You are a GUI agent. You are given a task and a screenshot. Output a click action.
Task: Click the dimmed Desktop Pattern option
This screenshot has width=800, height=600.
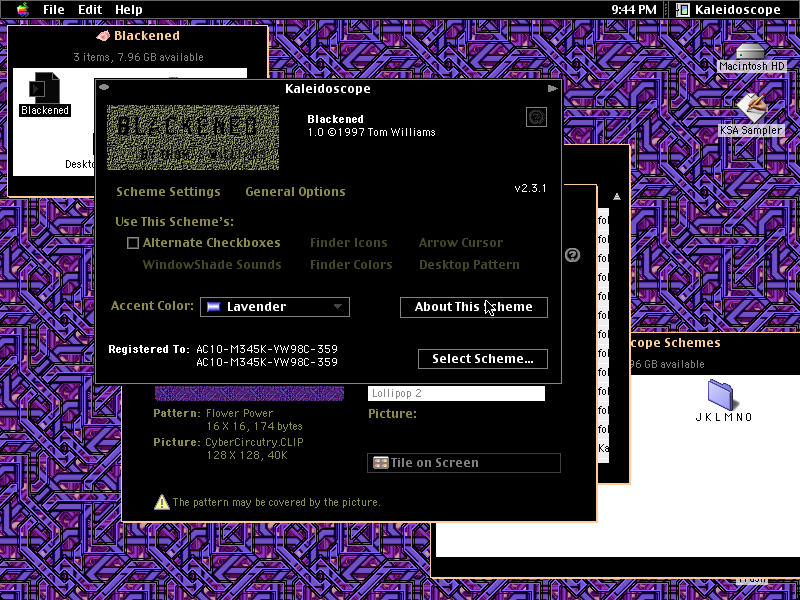tap(469, 265)
